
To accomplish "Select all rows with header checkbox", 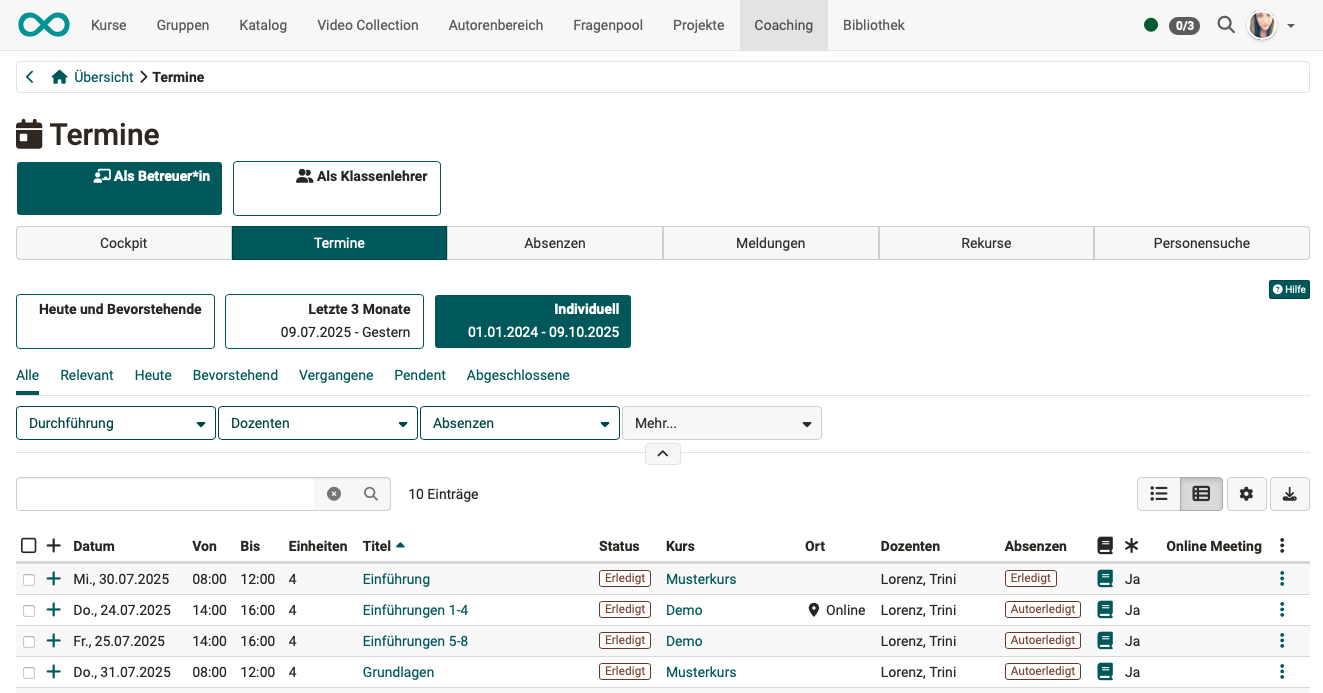I will pos(28,545).
